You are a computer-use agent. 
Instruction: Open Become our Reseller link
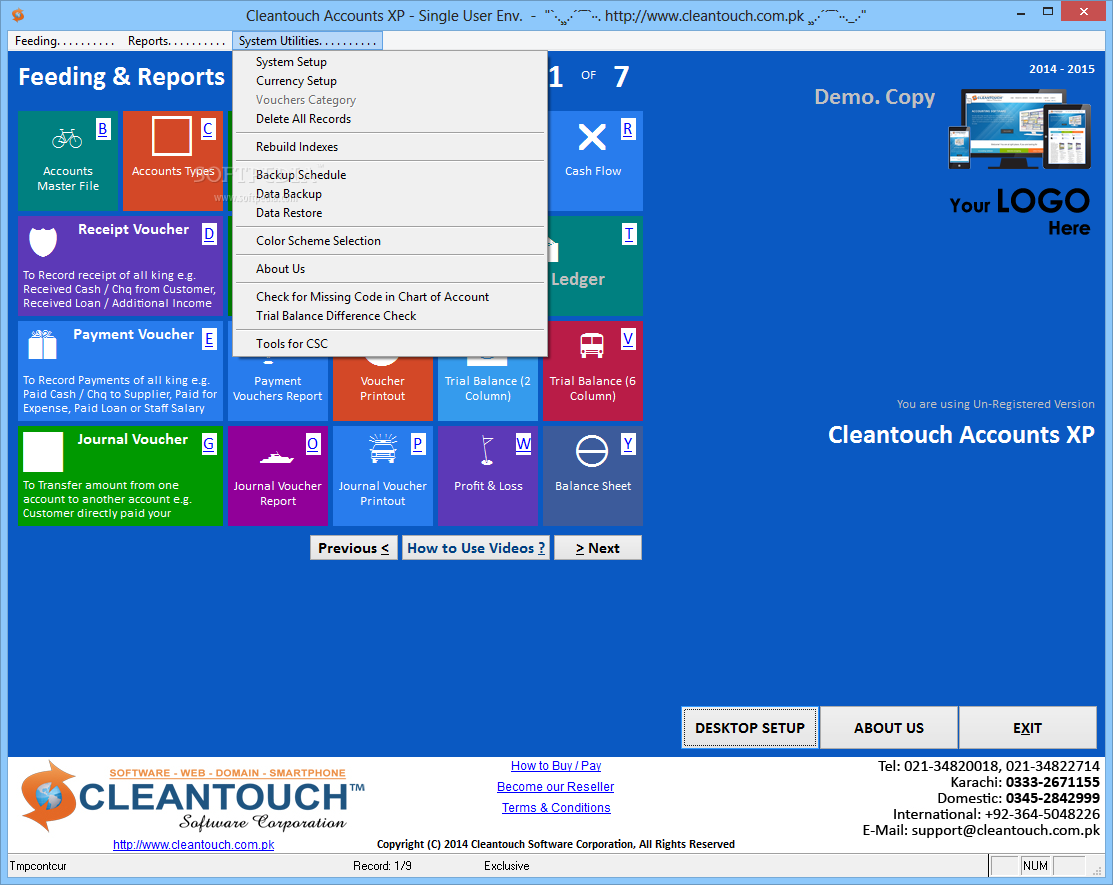556,786
